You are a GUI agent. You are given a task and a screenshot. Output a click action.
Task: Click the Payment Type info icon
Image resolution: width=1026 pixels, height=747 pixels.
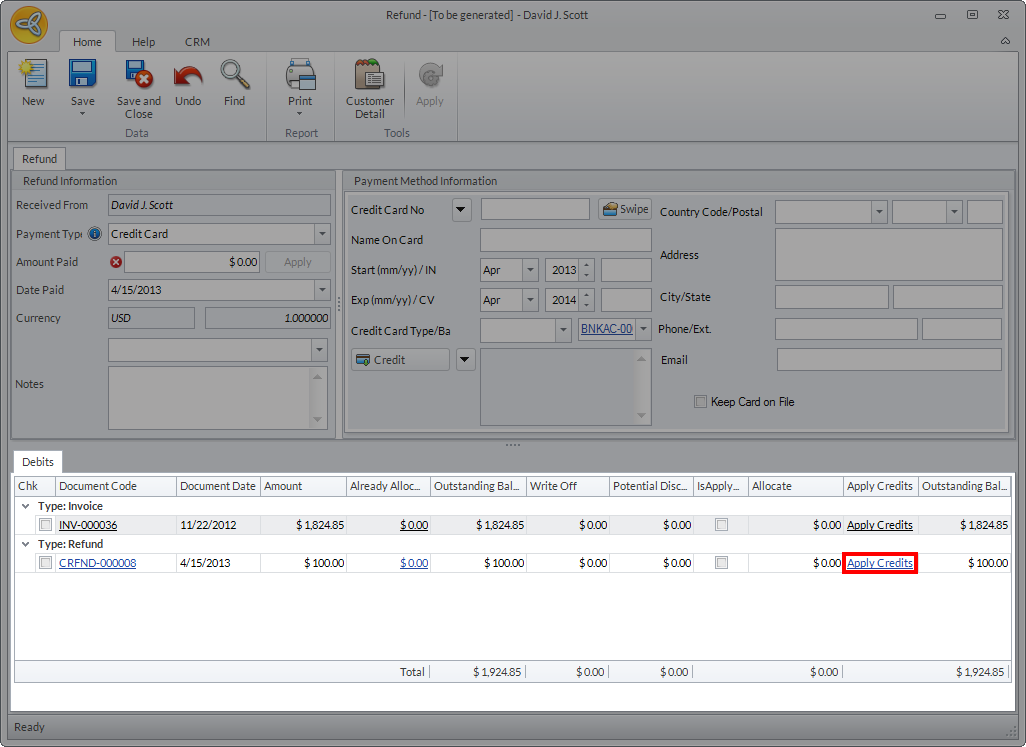[x=95, y=234]
